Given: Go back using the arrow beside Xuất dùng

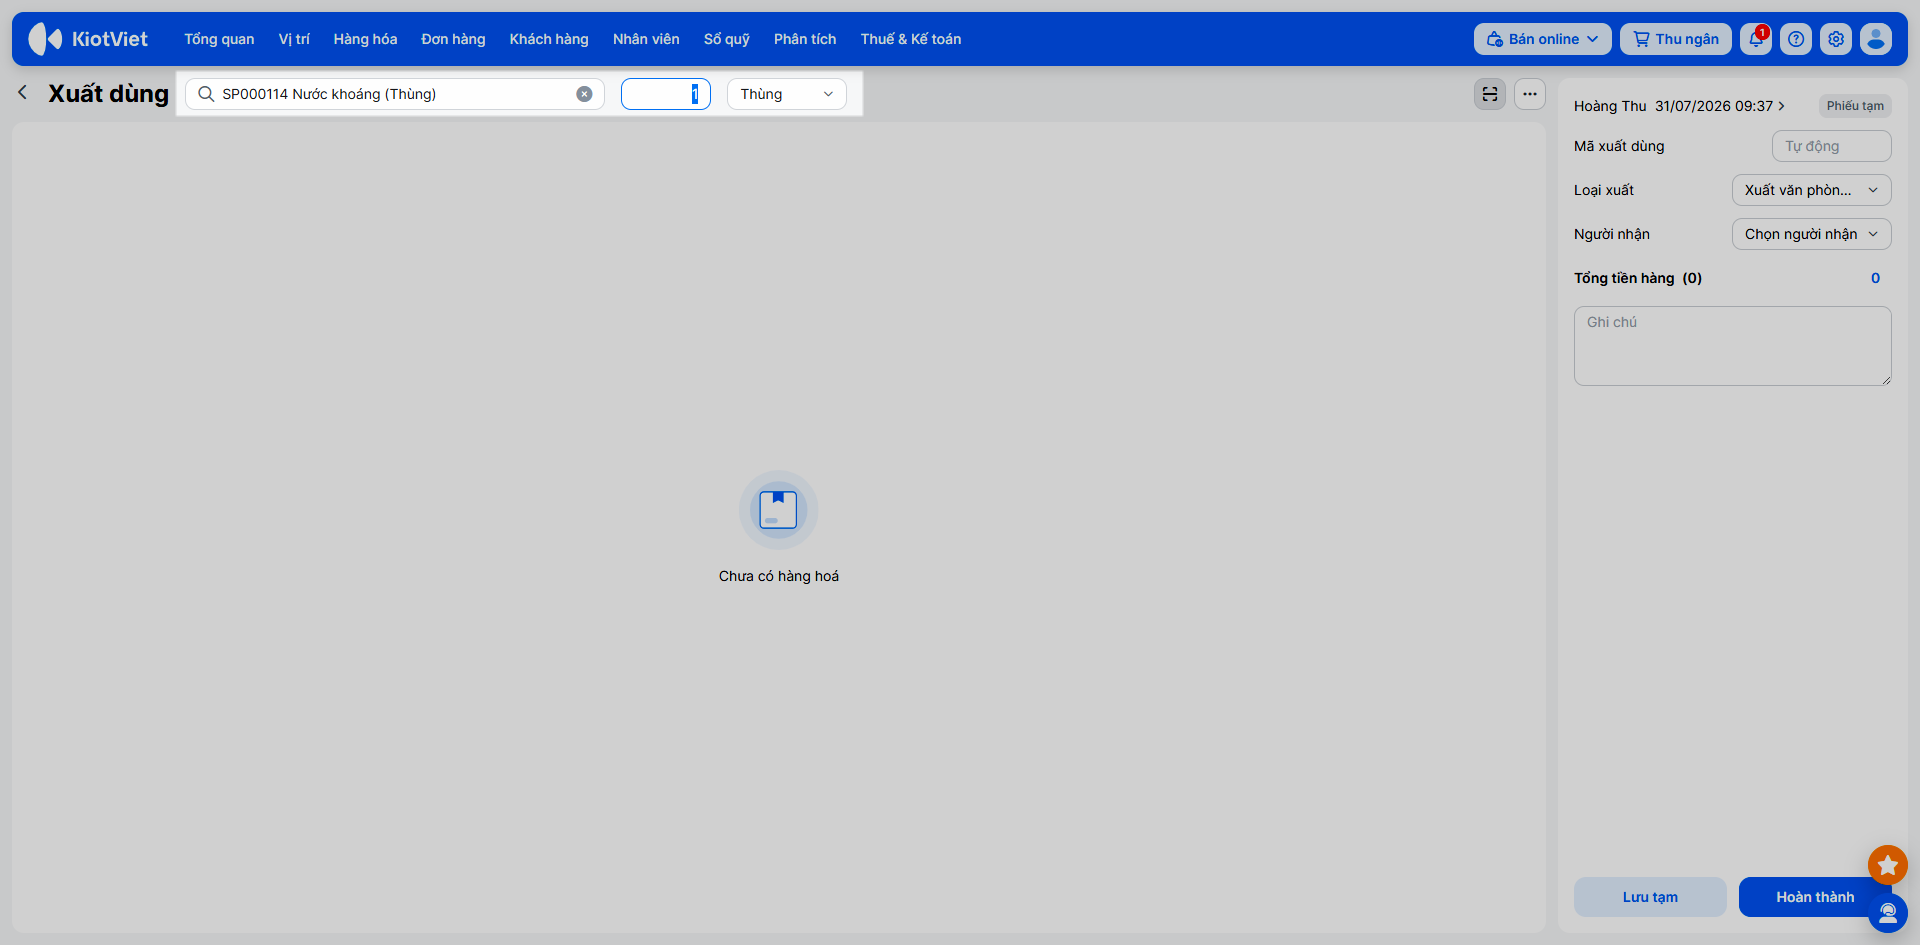Looking at the screenshot, I should pos(23,93).
